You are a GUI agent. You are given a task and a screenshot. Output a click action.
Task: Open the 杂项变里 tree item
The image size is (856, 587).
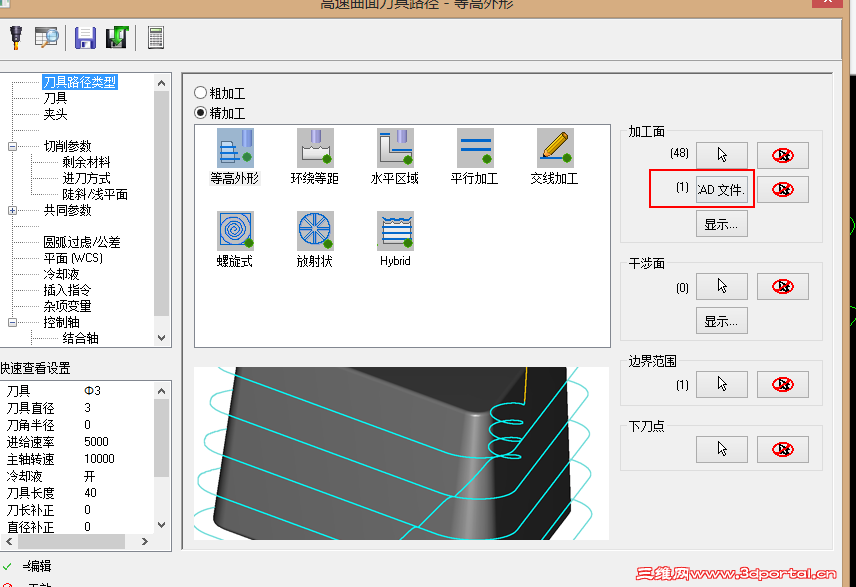pos(67,306)
